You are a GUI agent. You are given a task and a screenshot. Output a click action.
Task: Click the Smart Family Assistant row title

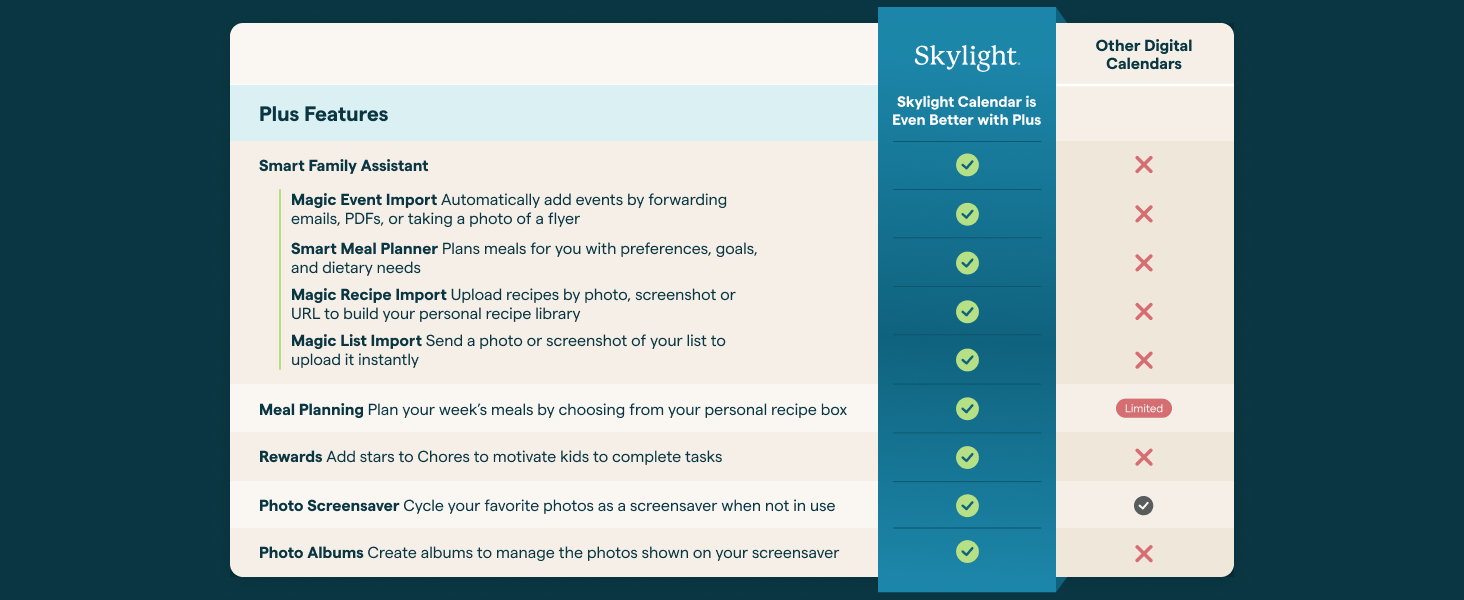(x=343, y=166)
